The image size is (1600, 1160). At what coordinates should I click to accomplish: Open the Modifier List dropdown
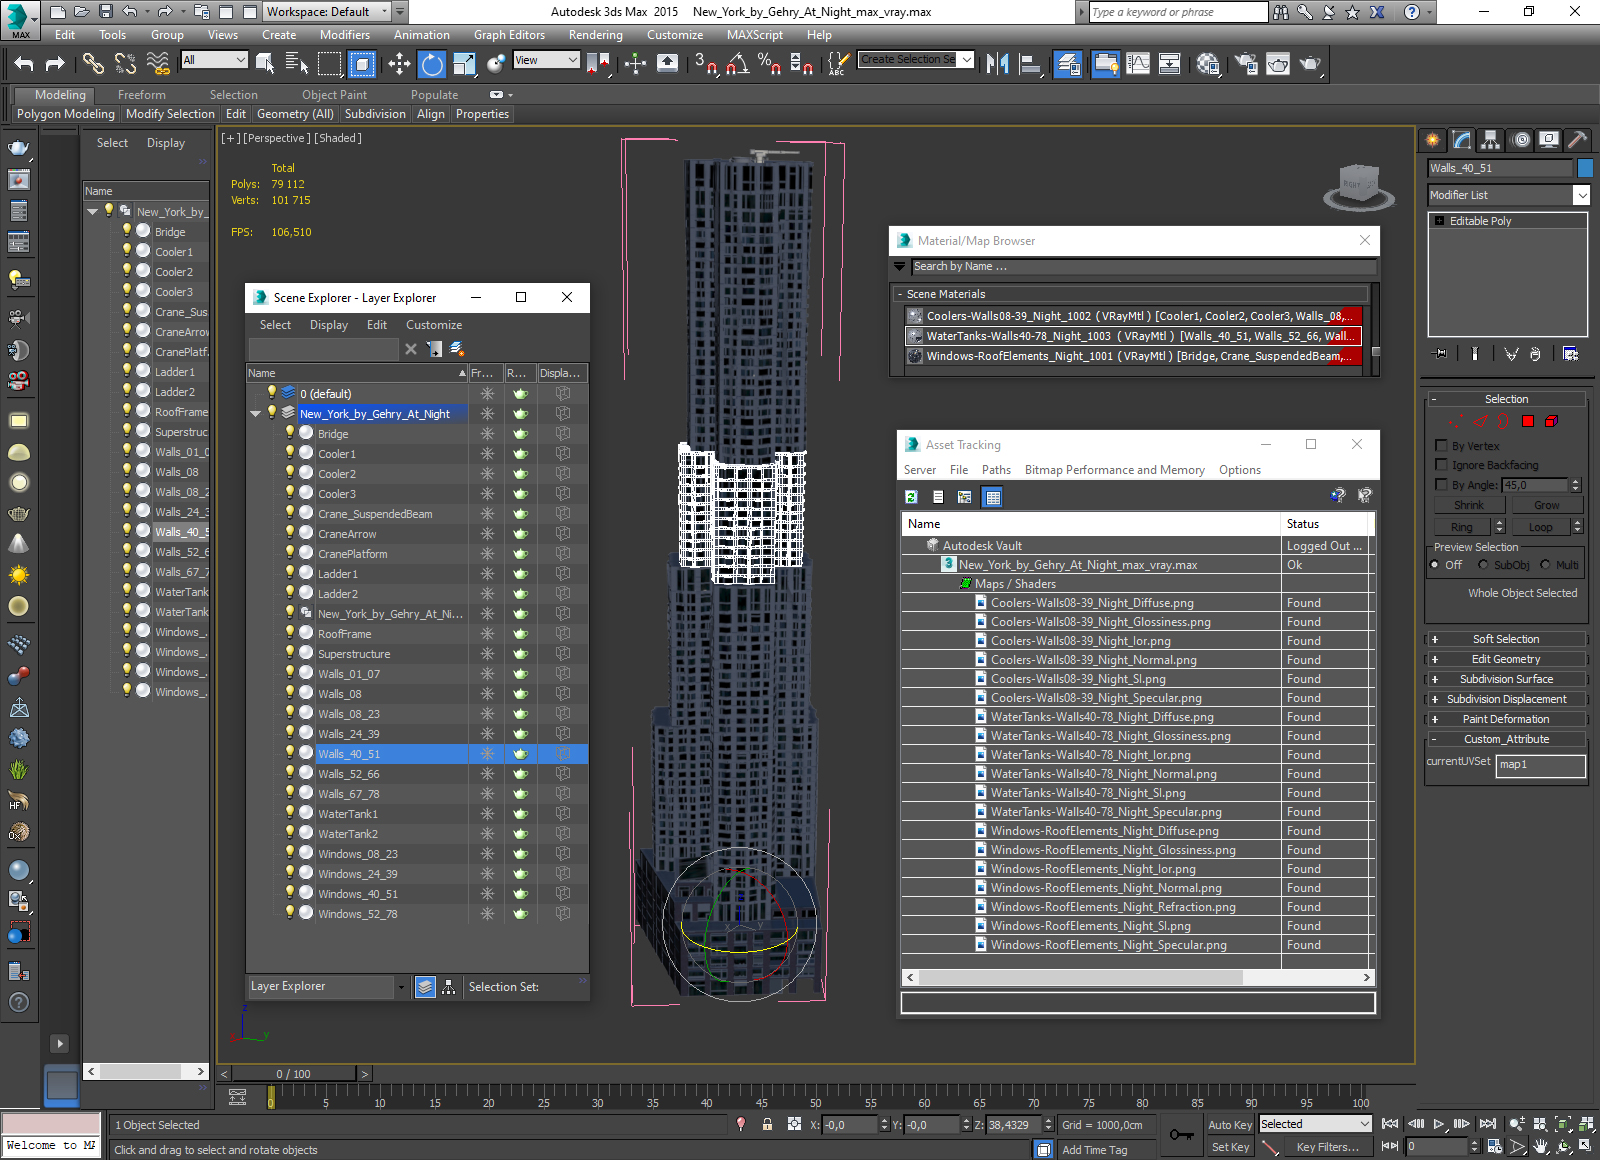(1509, 195)
